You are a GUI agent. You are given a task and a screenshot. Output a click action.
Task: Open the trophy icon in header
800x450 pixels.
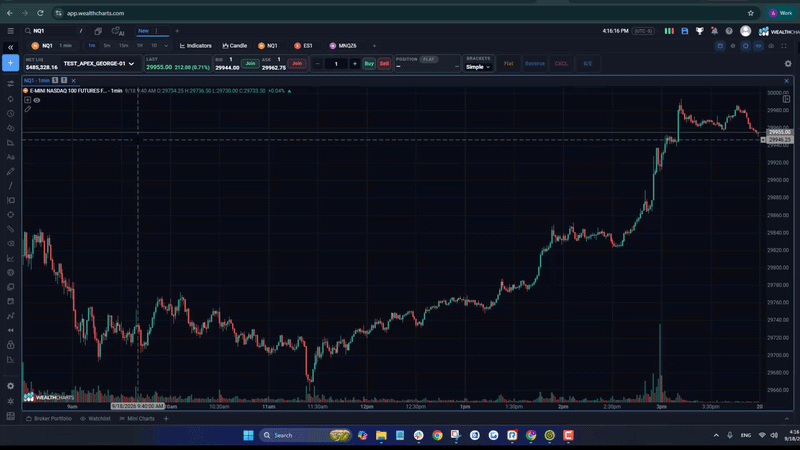[699, 31]
